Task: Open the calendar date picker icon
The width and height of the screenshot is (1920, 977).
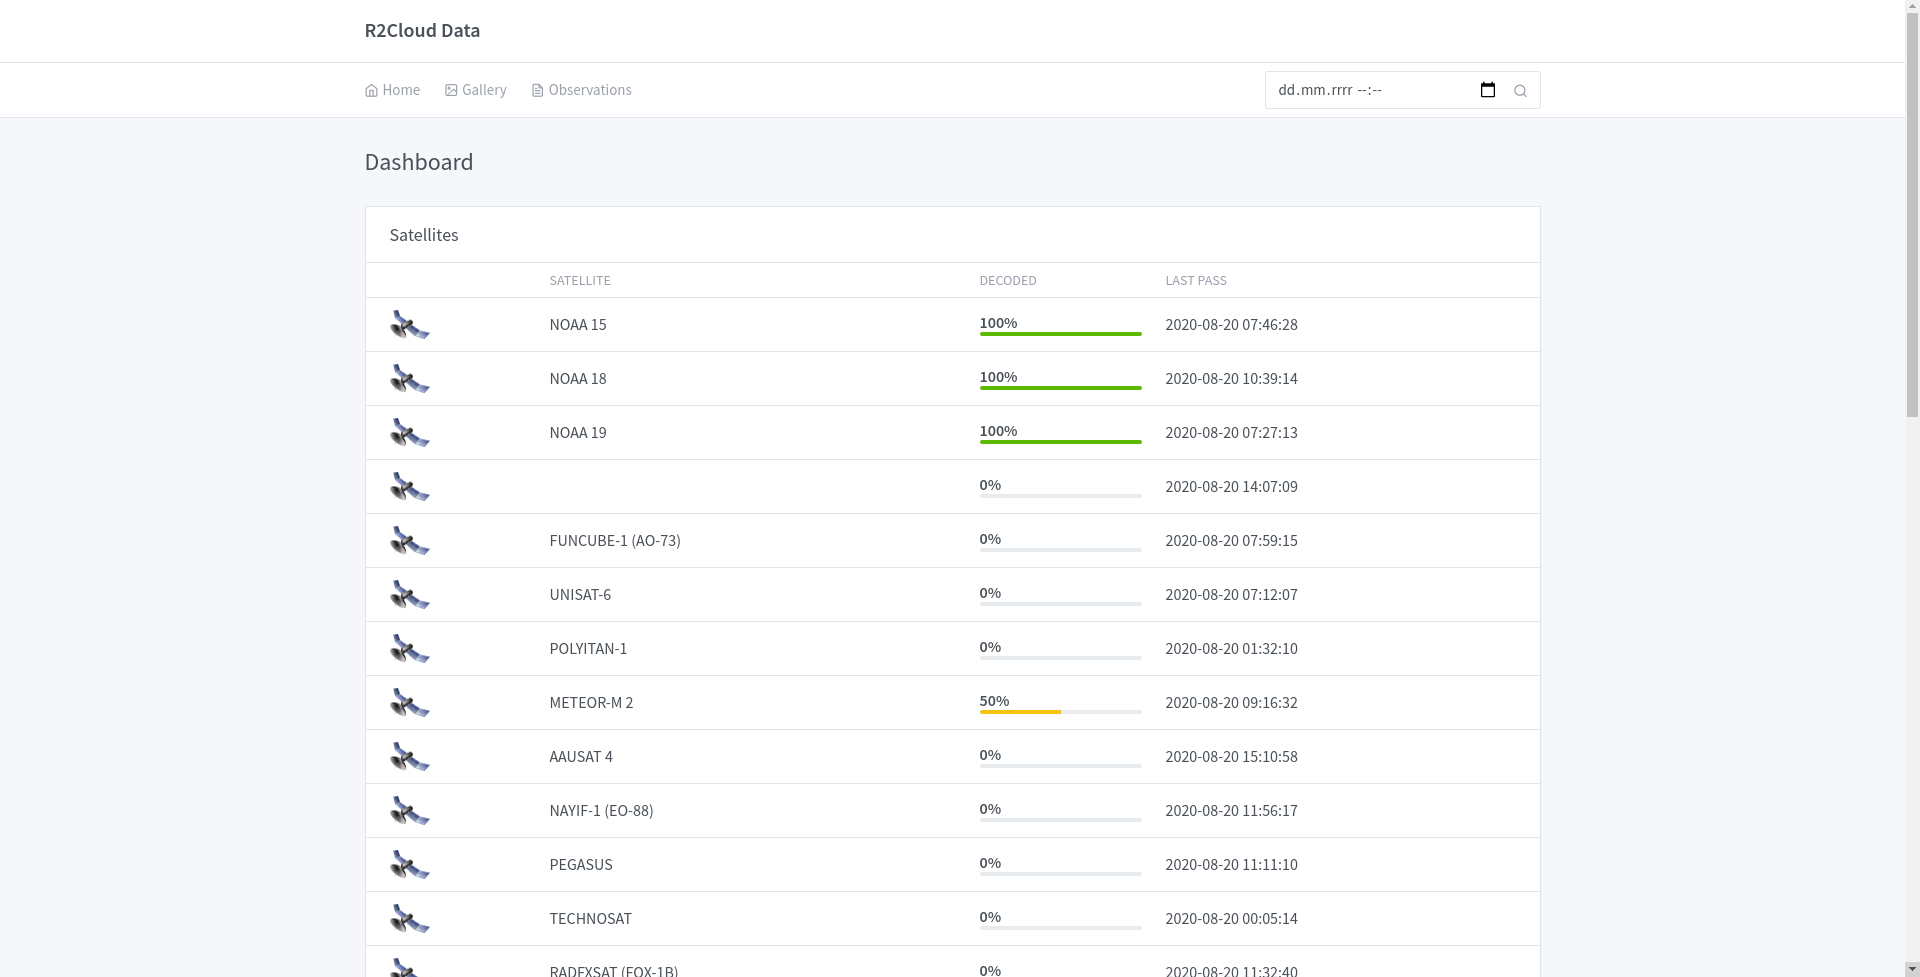Action: pyautogui.click(x=1488, y=90)
